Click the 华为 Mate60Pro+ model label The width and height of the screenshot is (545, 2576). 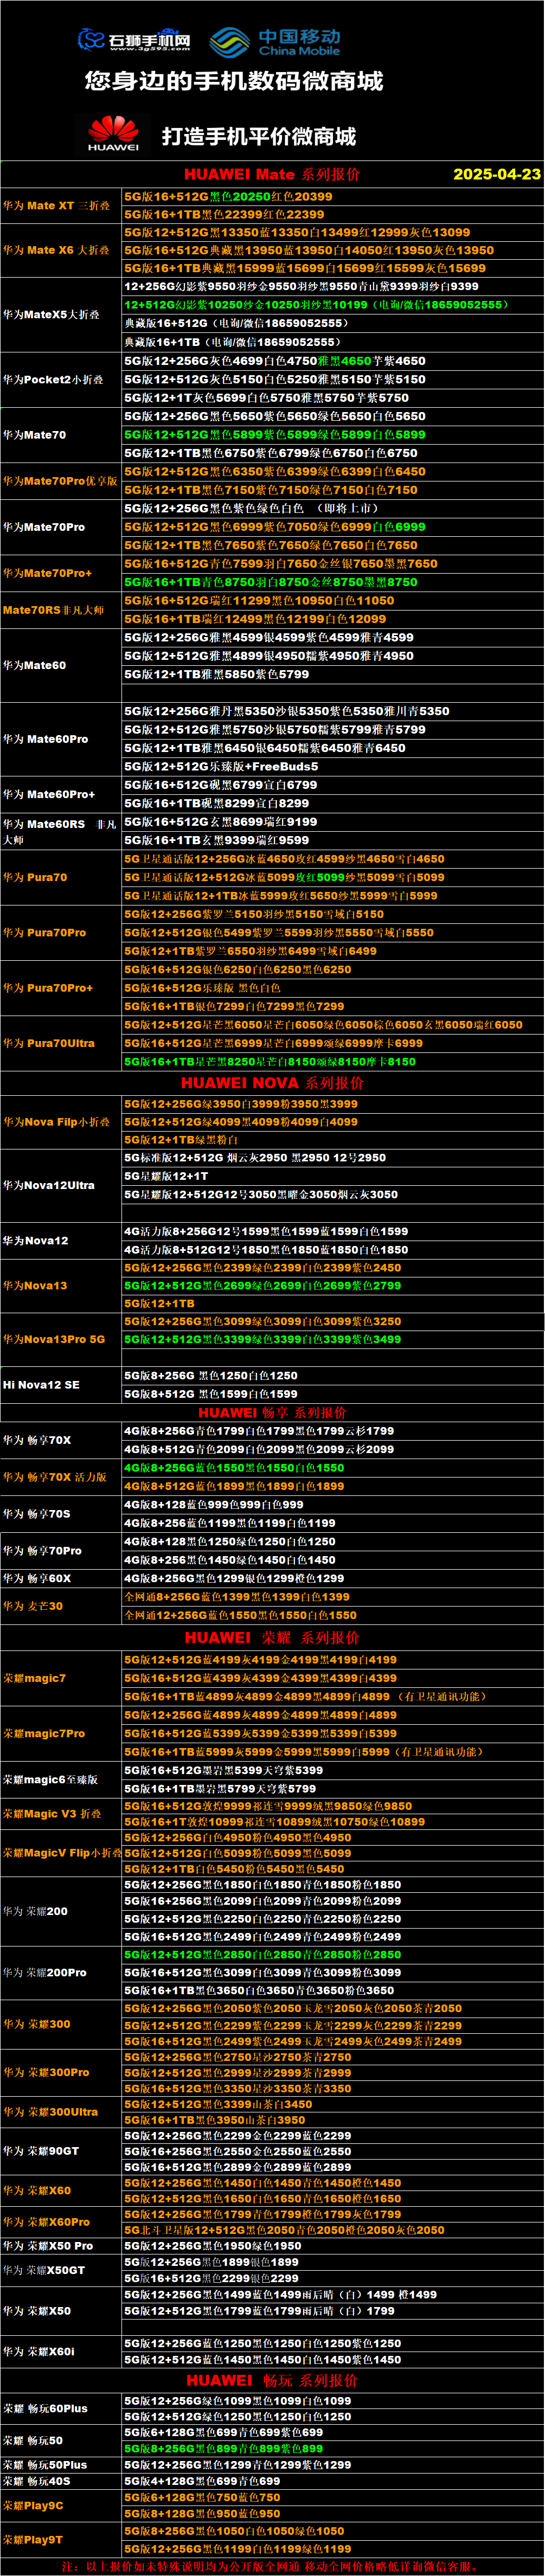(49, 794)
